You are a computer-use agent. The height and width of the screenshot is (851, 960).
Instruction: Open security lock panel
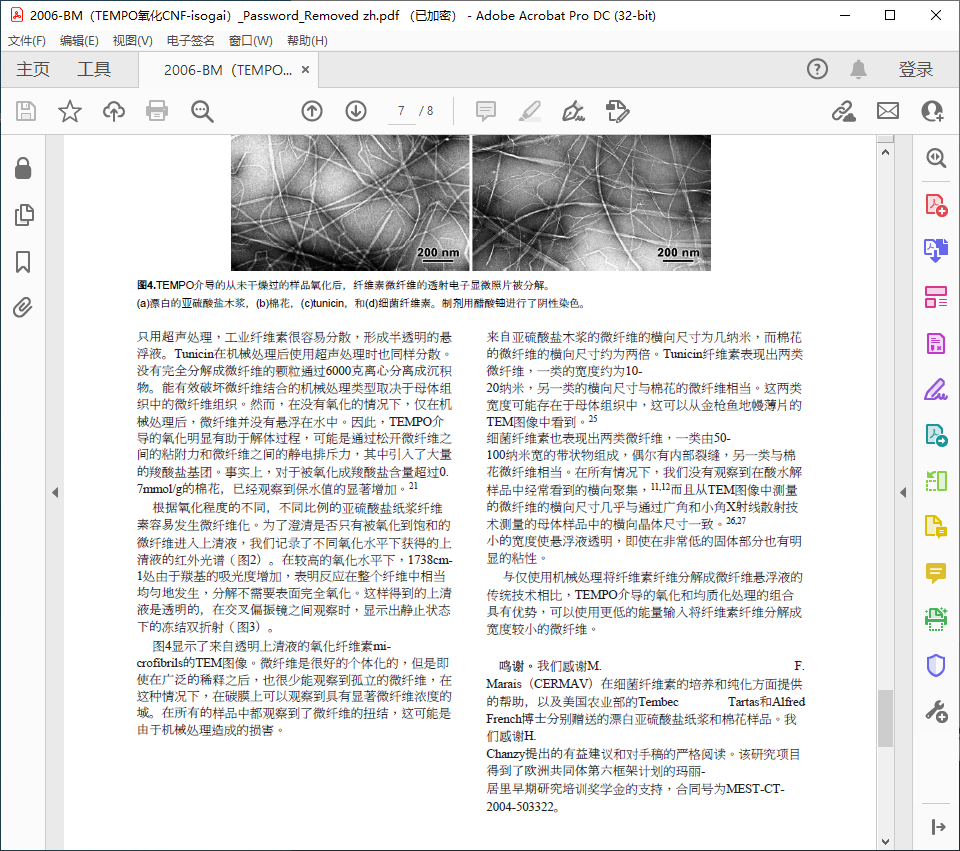23,168
